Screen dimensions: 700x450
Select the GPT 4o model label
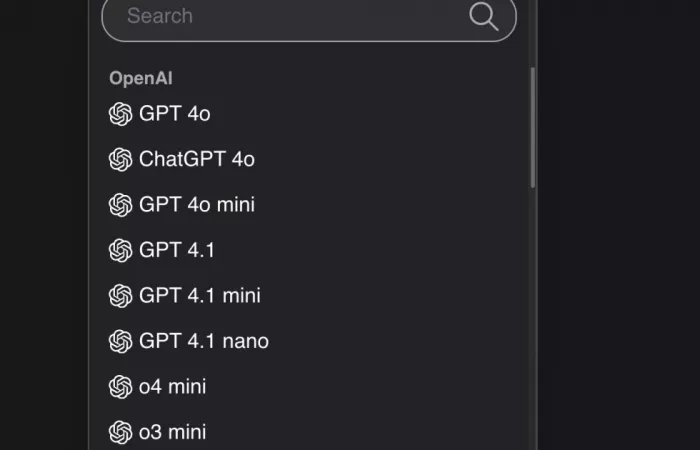coord(175,114)
